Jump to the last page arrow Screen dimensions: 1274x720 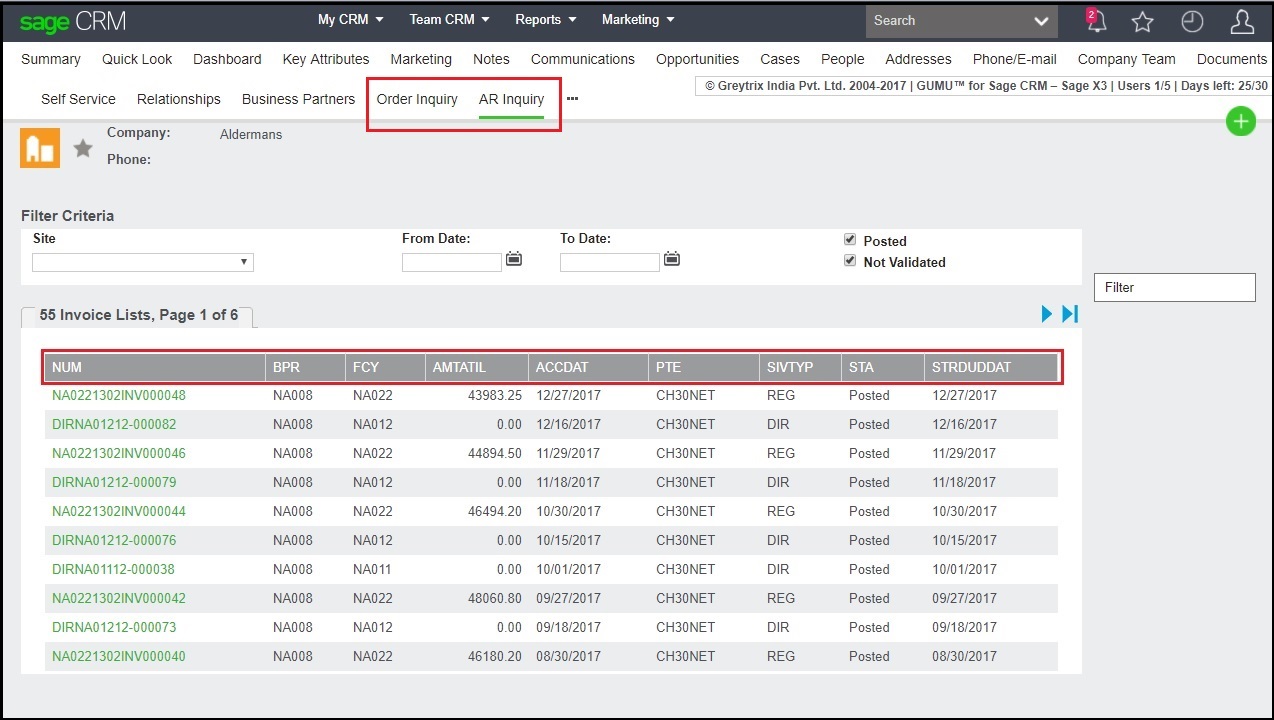1070,314
